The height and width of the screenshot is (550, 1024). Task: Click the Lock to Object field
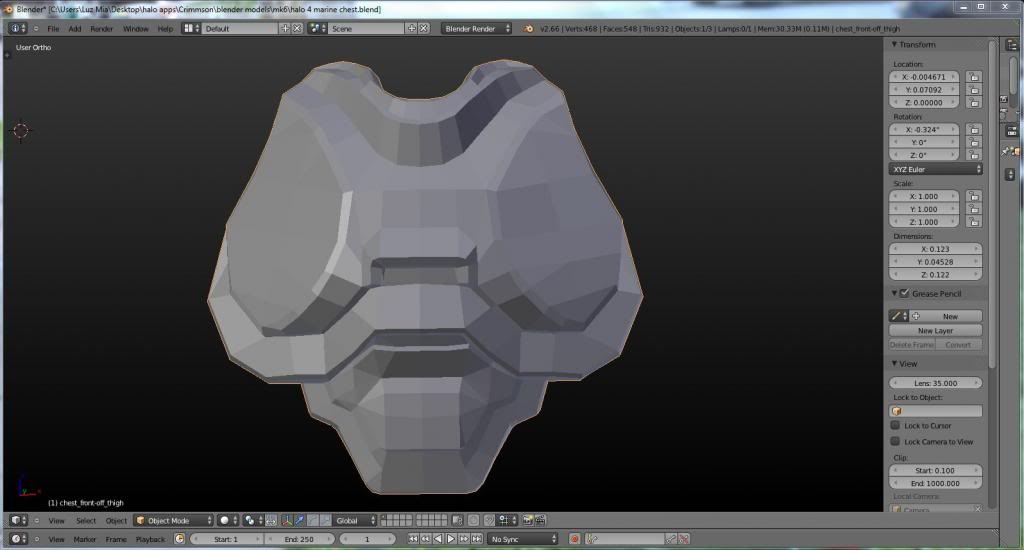tap(936, 412)
